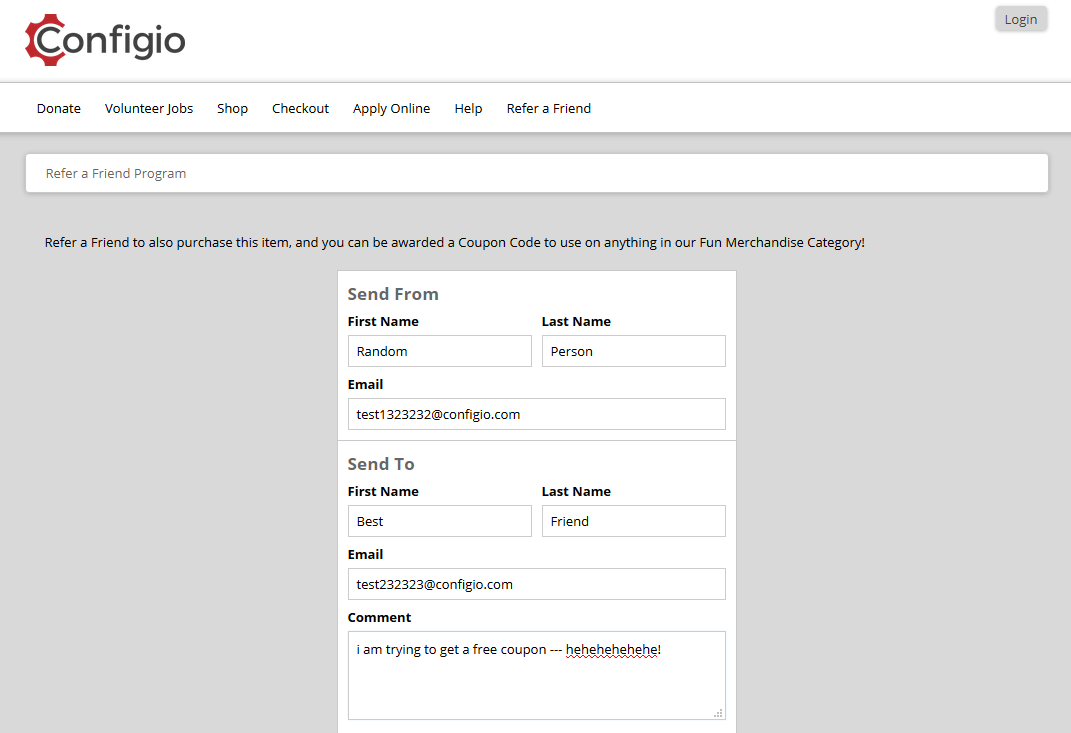Open the Help link
The image size is (1071, 733).
[469, 108]
